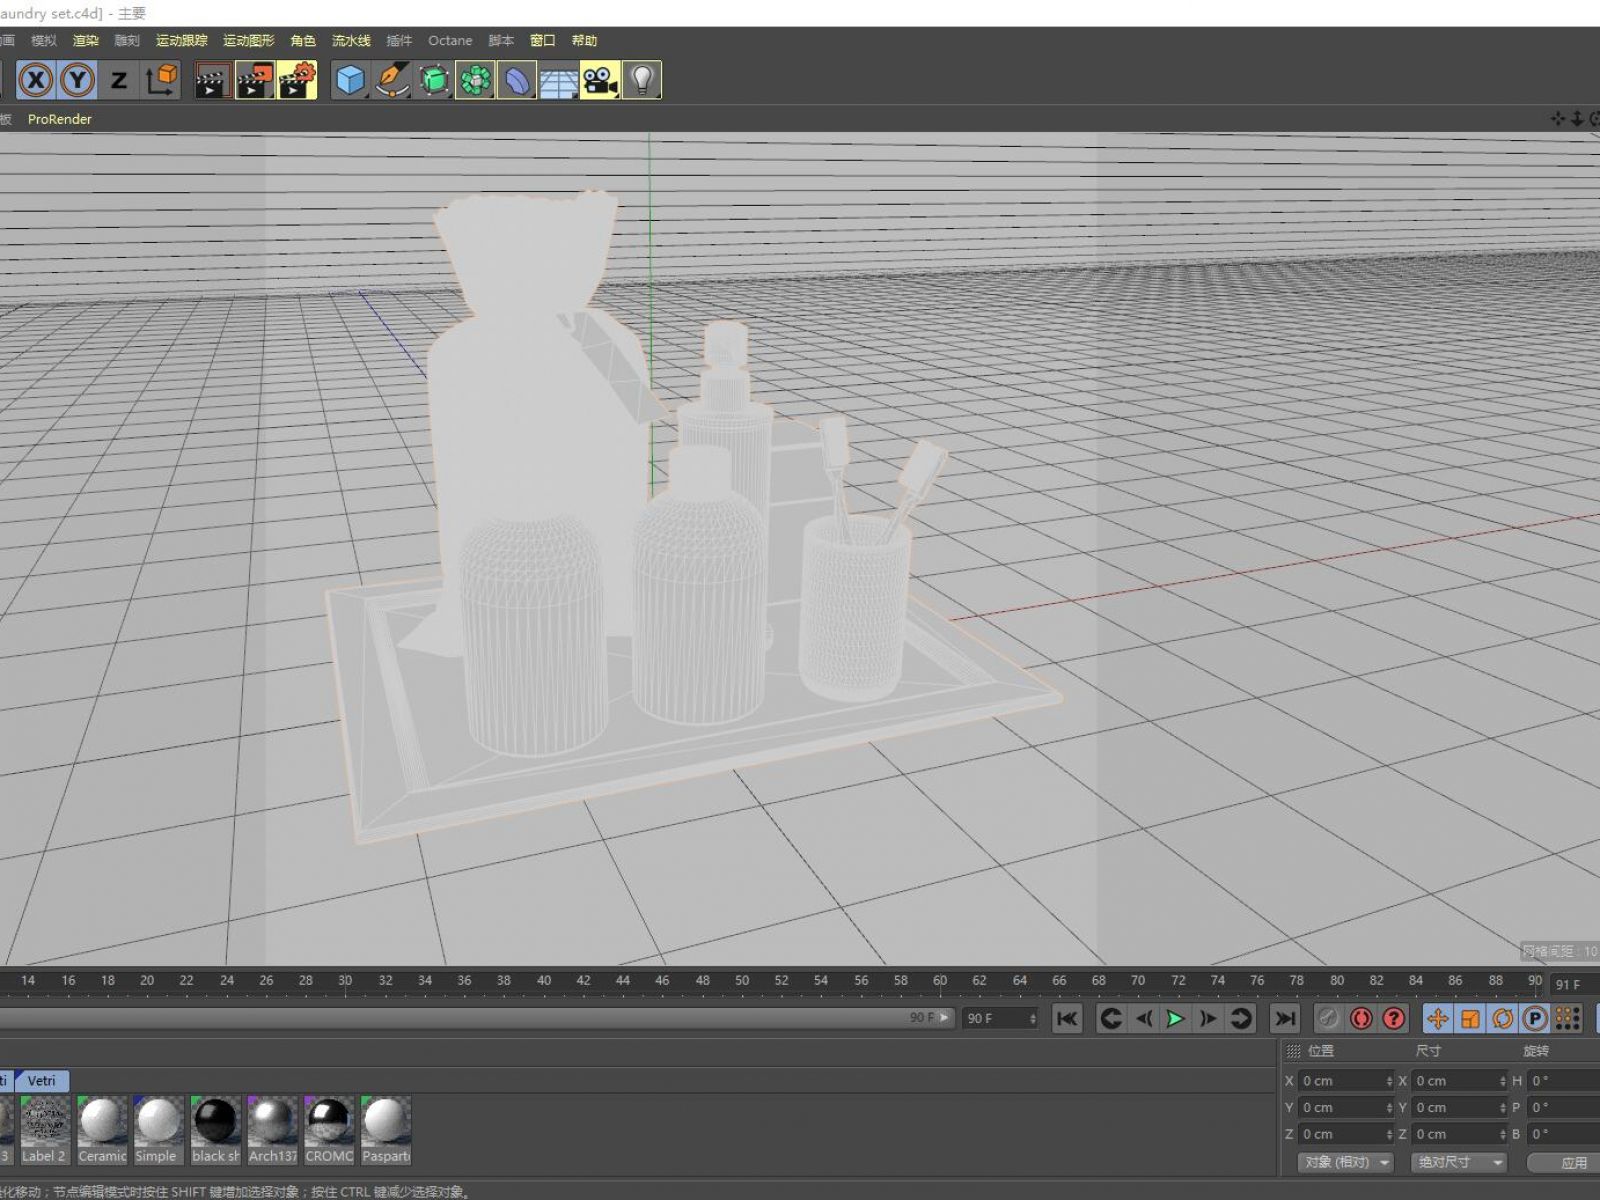This screenshot has width=1600, height=1200.
Task: Open the green array cloner icon
Action: (475, 80)
